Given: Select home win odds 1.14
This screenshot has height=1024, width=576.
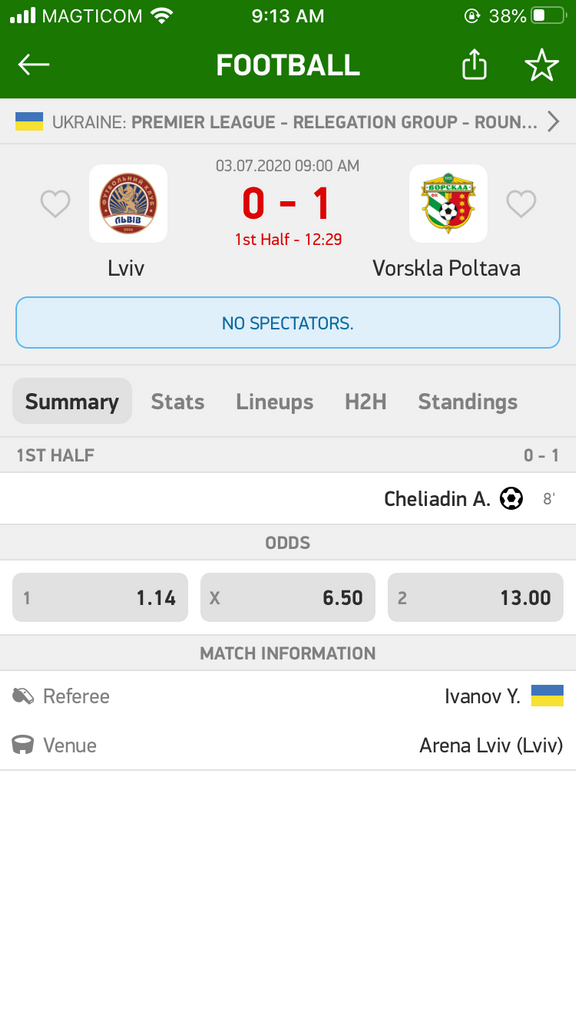Looking at the screenshot, I should [x=100, y=598].
